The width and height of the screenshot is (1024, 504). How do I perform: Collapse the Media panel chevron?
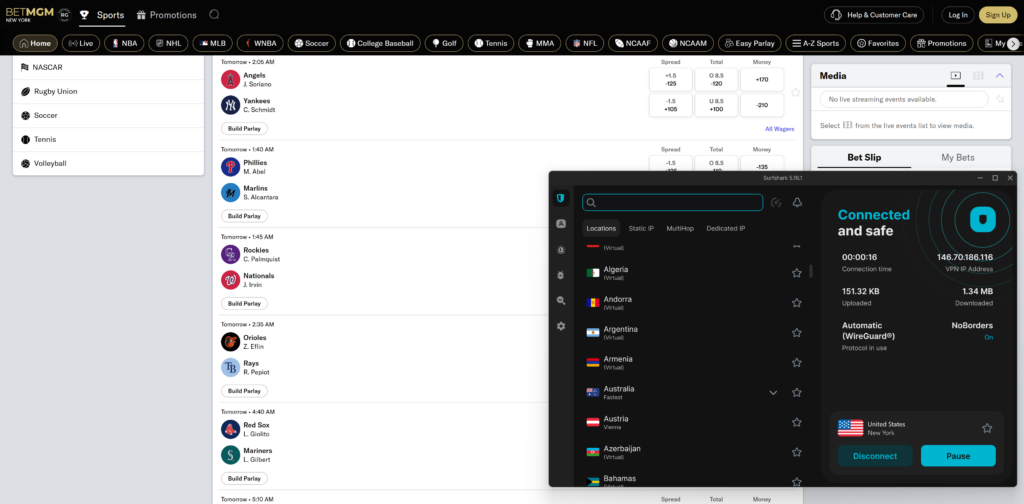[x=1000, y=76]
